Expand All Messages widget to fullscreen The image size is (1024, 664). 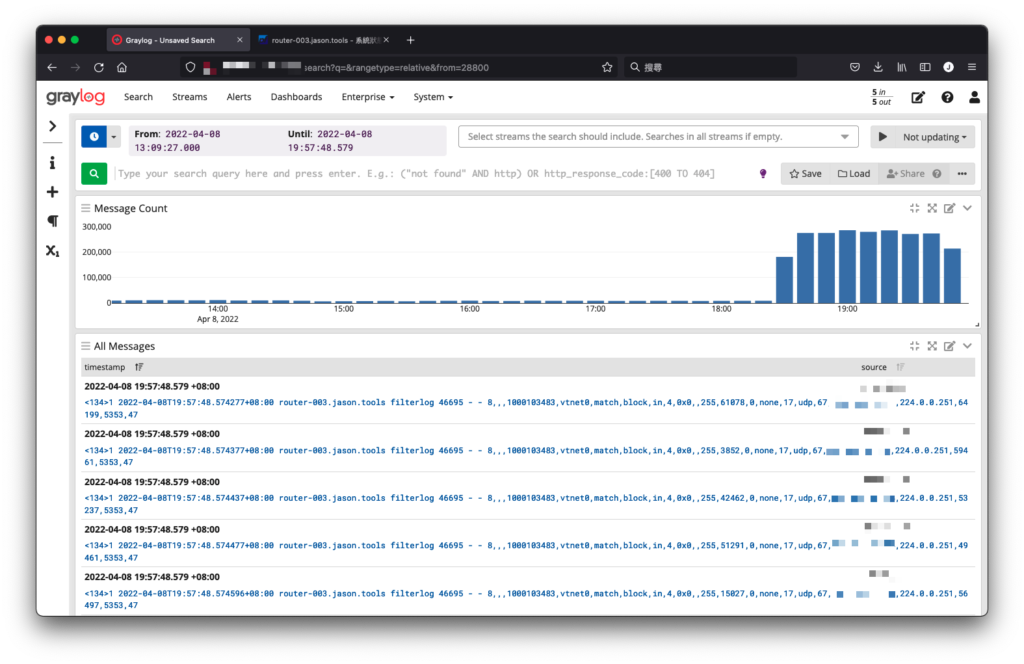tap(932, 346)
